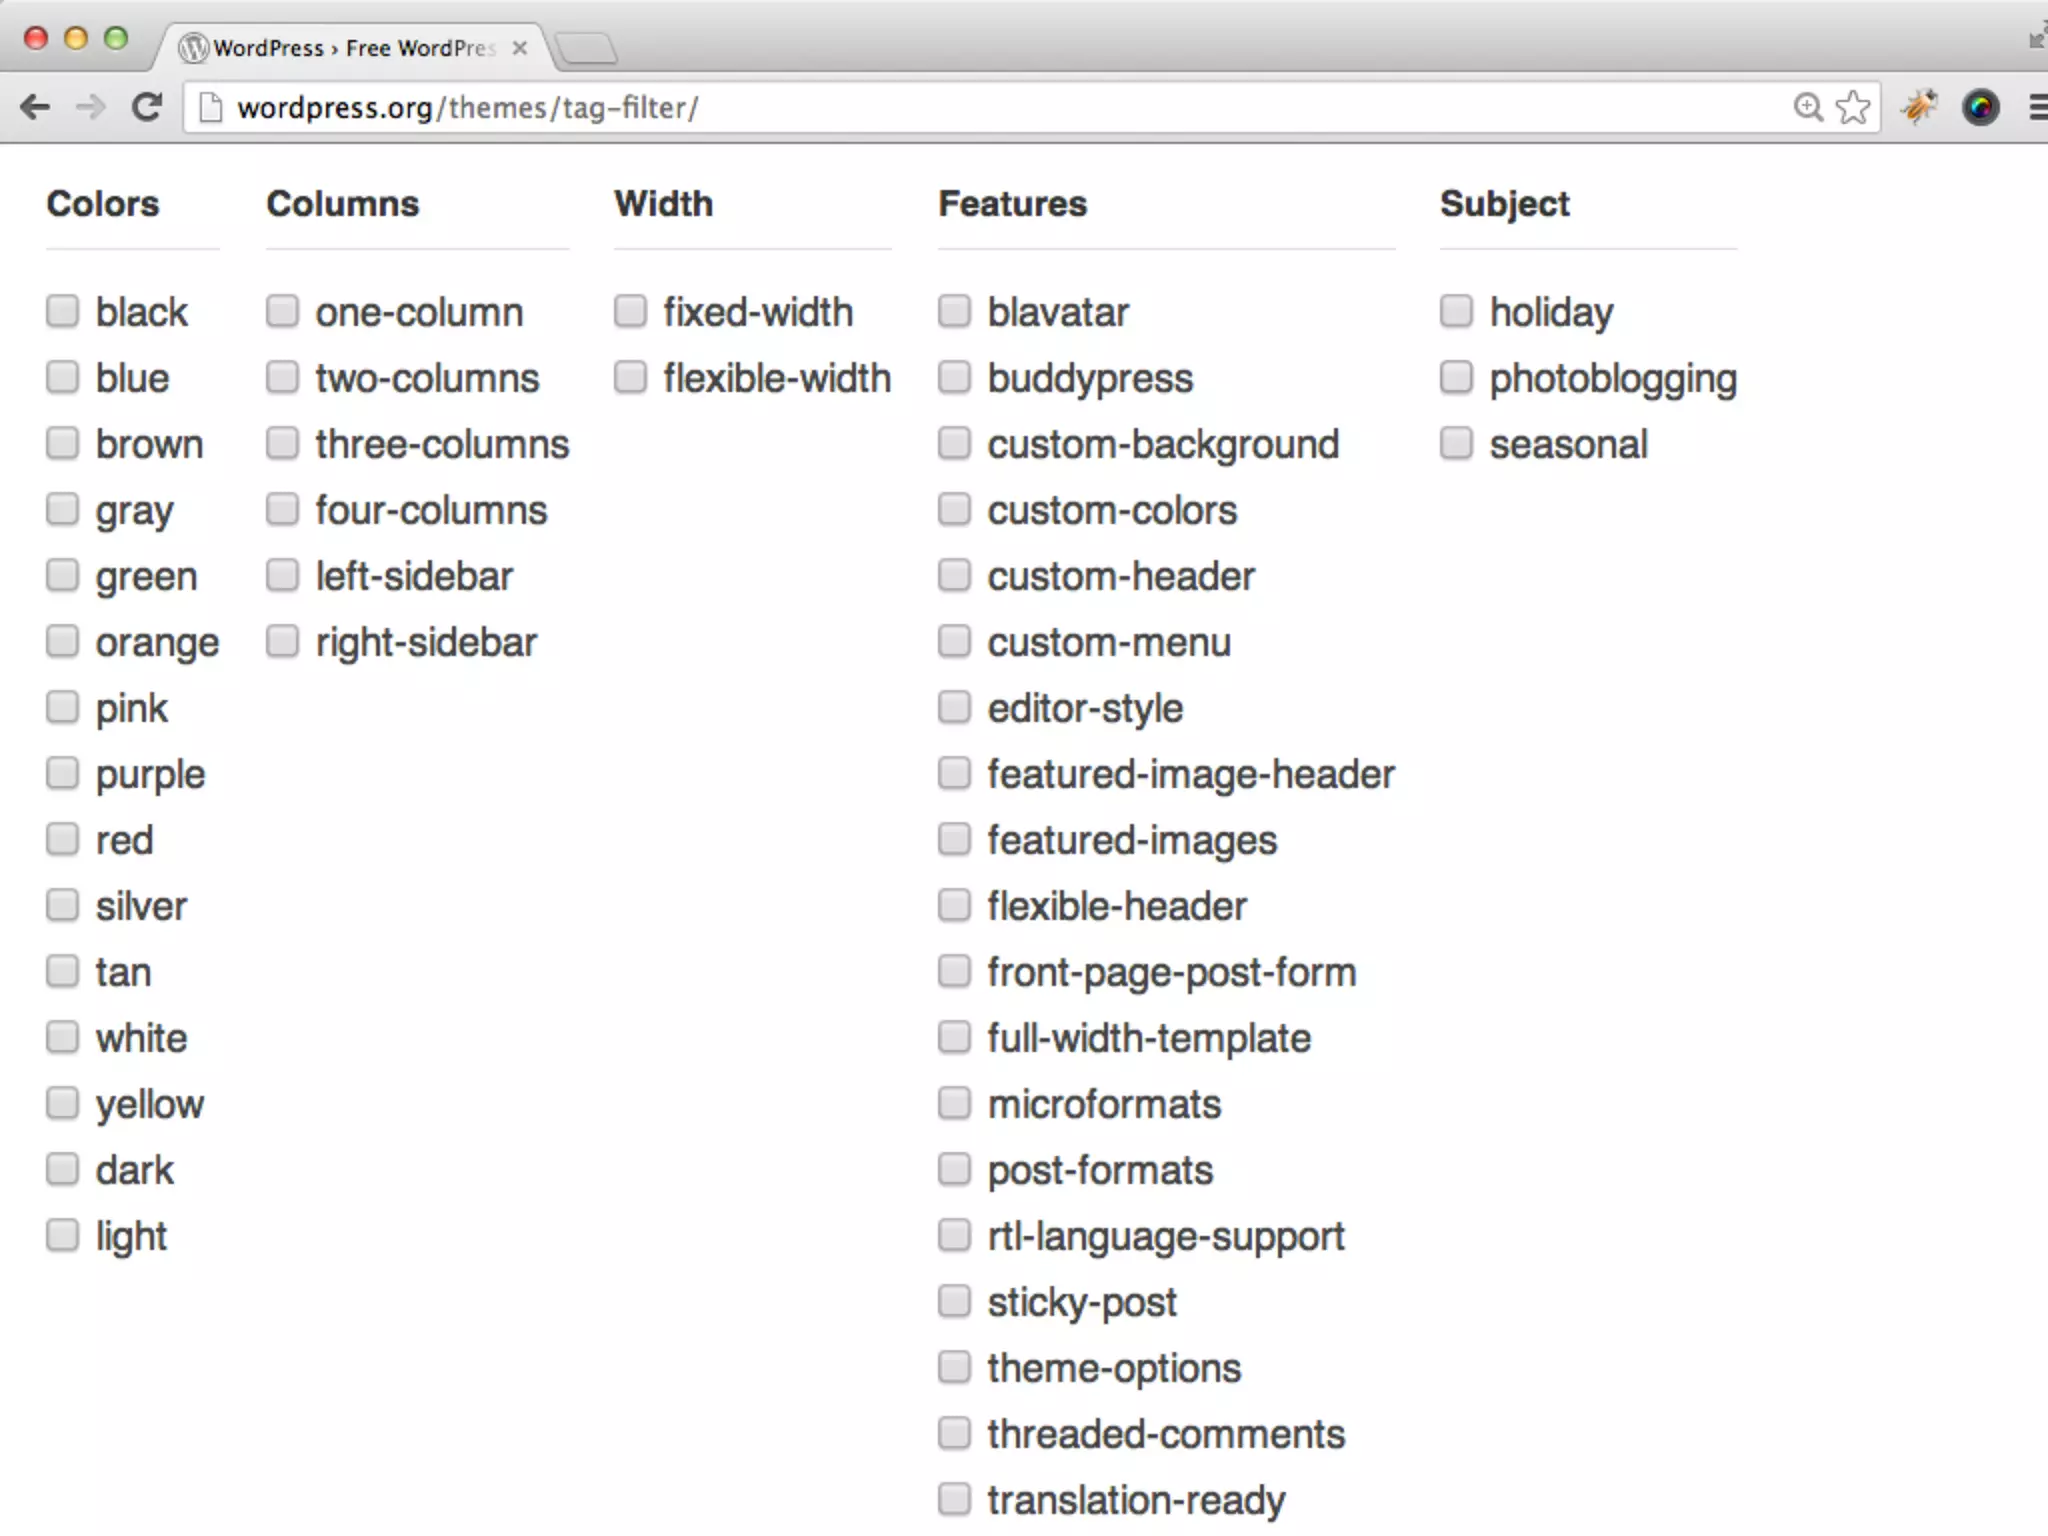Screen dimensions: 2048x1536
Task: Select the WordPress Free WordPress tab
Action: pyautogui.click(x=350, y=48)
